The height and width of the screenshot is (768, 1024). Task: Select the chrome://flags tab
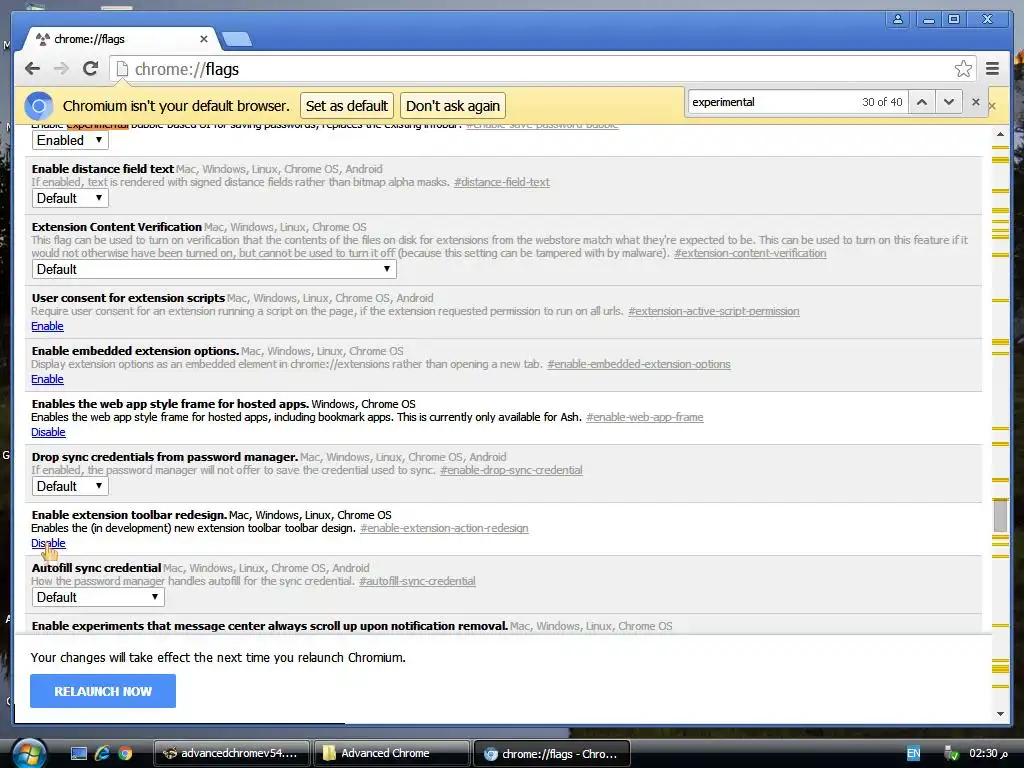pyautogui.click(x=121, y=39)
